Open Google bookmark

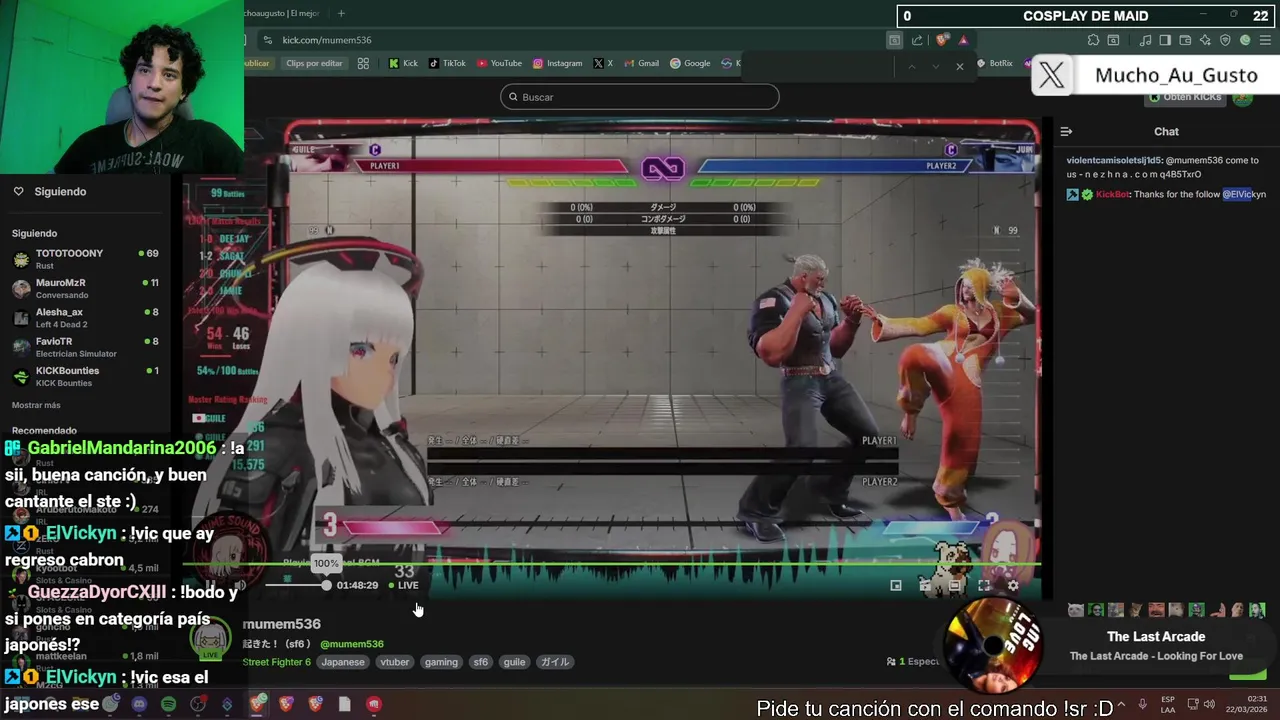[x=690, y=63]
